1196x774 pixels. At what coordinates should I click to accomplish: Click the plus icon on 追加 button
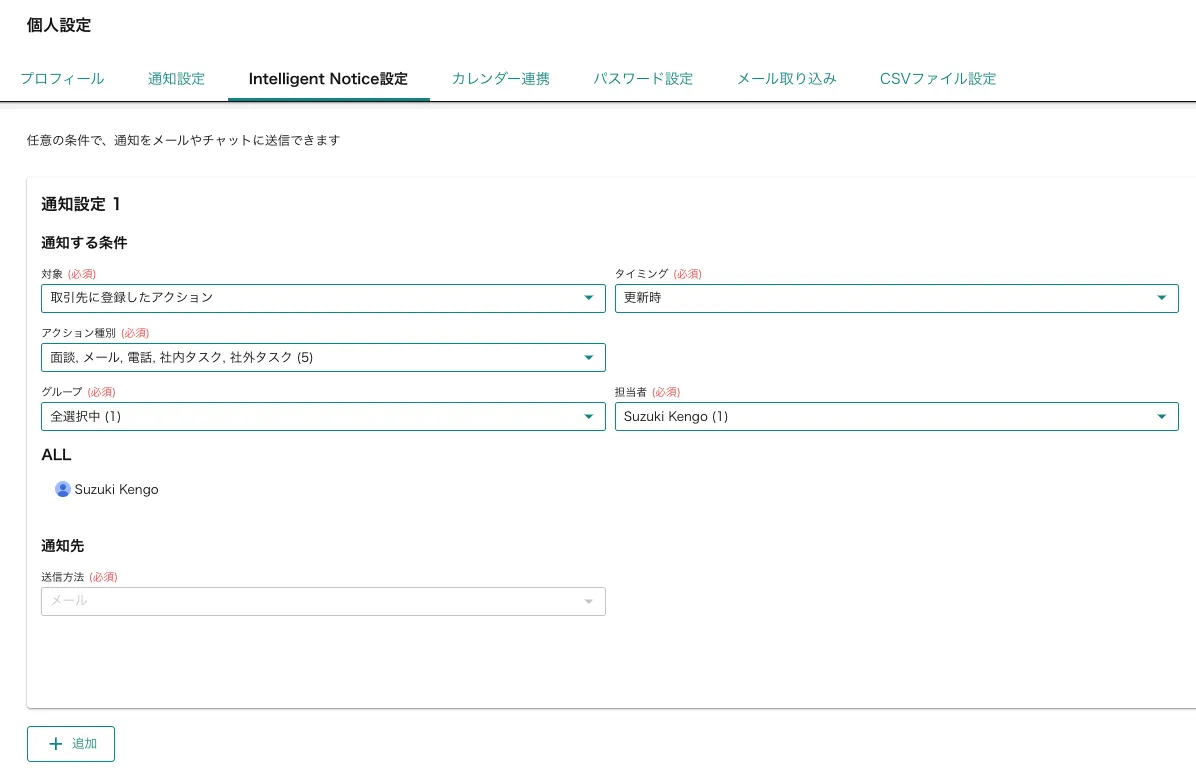coord(56,744)
